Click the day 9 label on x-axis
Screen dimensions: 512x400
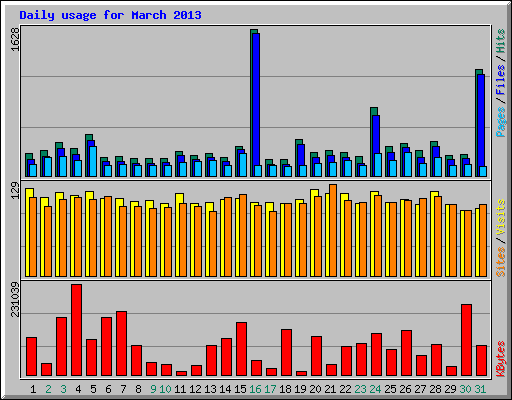(x=153, y=389)
